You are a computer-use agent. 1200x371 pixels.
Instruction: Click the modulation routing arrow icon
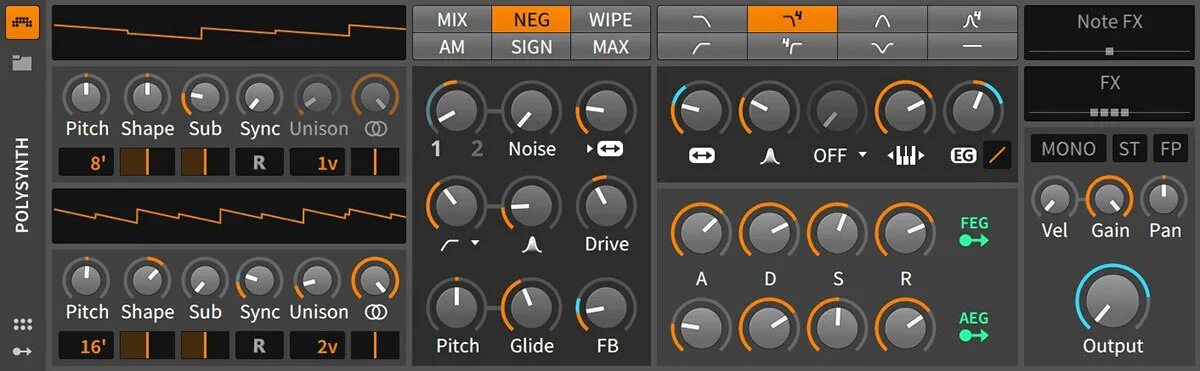point(23,351)
